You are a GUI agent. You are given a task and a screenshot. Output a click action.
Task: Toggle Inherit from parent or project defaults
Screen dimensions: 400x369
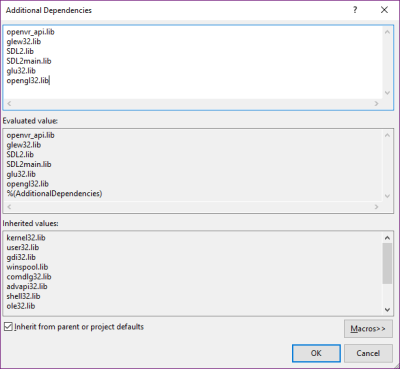click(8, 327)
